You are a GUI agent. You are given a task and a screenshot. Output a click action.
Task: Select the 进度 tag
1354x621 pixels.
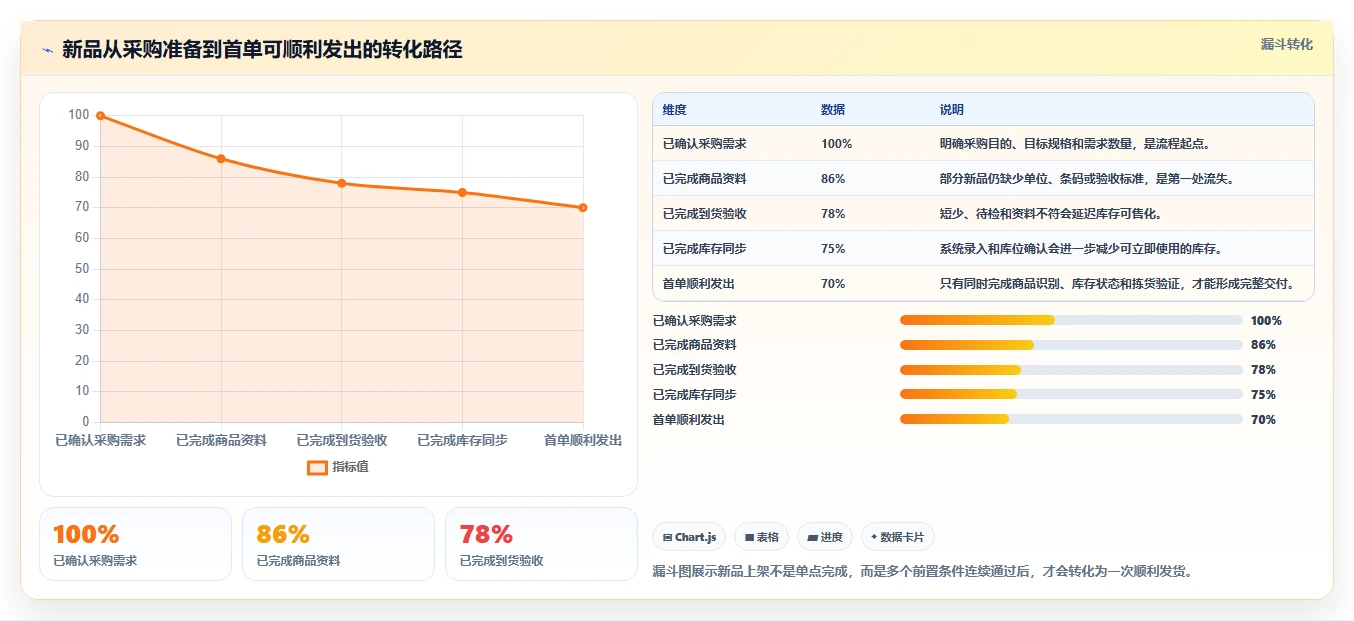[x=825, y=537]
